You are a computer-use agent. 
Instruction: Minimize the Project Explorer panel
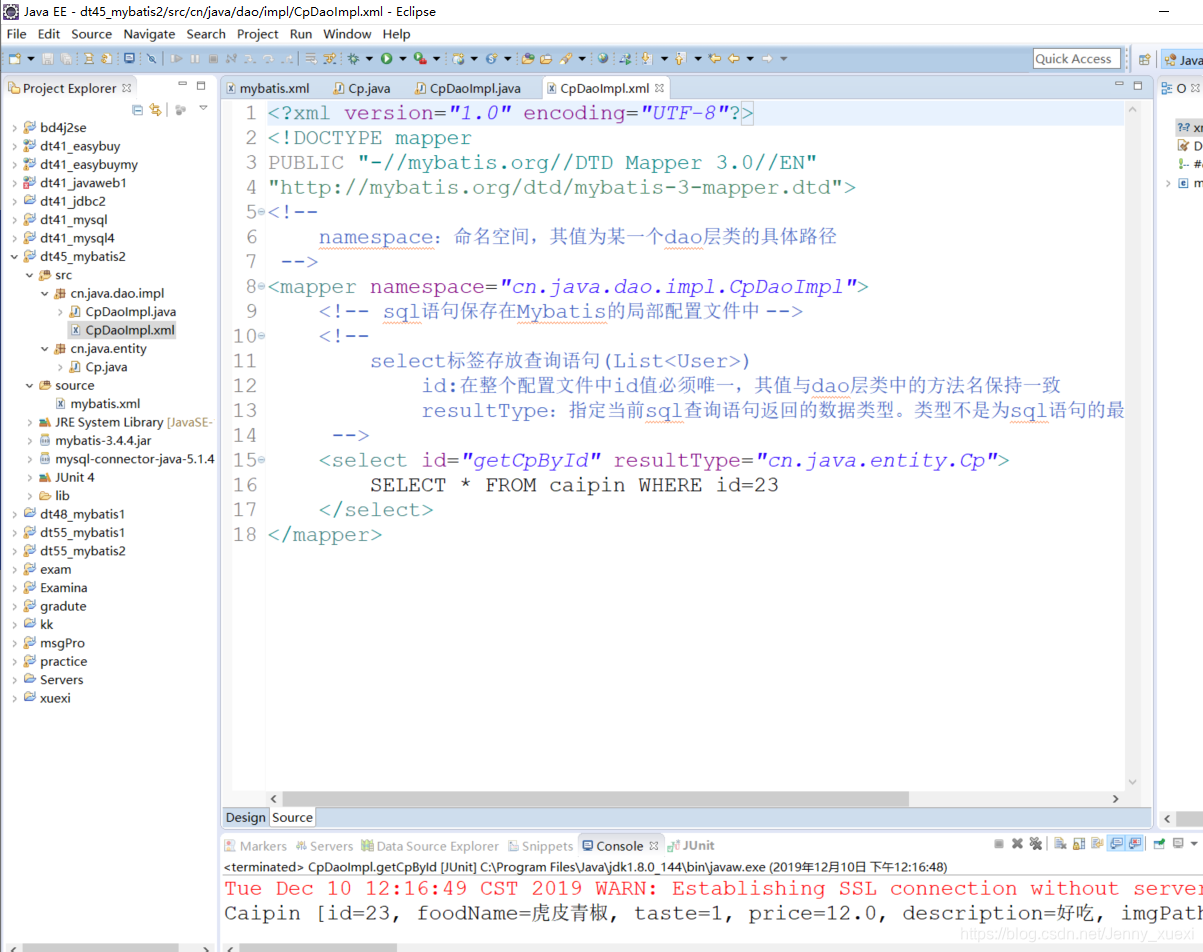pyautogui.click(x=183, y=86)
